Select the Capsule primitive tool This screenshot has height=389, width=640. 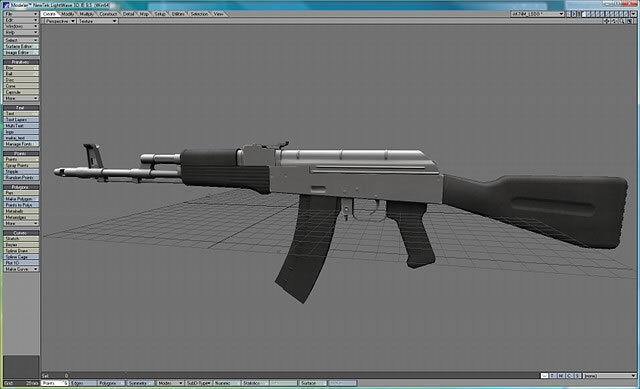(x=21, y=92)
